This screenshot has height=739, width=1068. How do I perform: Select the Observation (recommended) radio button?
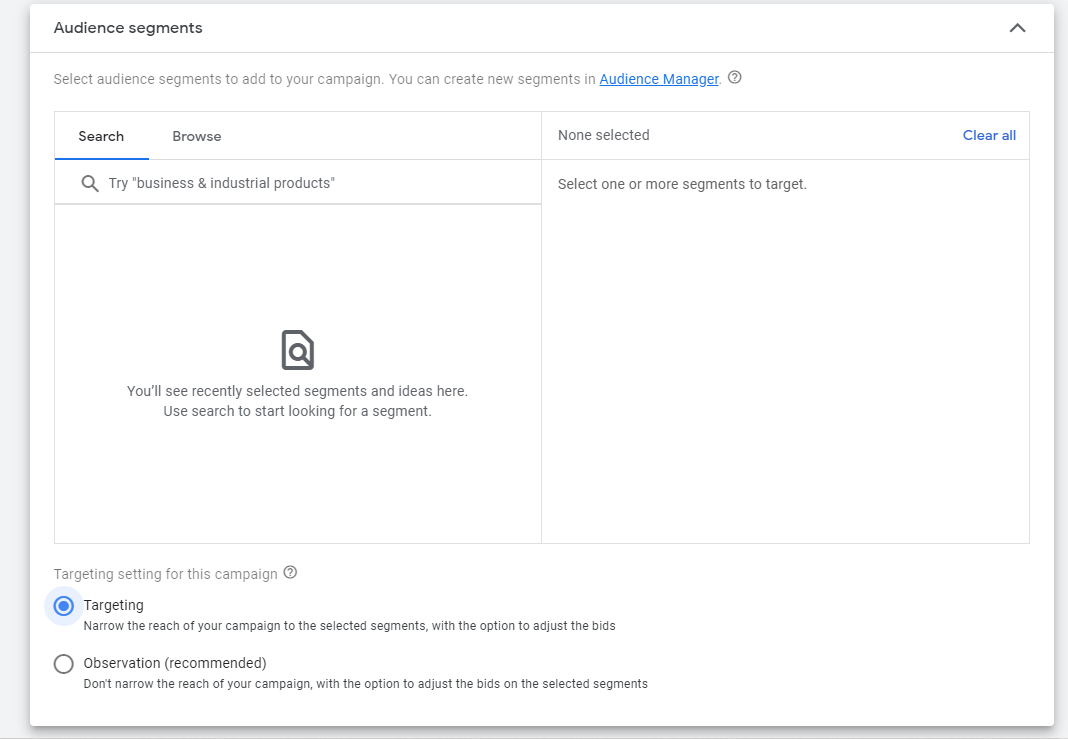[x=63, y=663]
